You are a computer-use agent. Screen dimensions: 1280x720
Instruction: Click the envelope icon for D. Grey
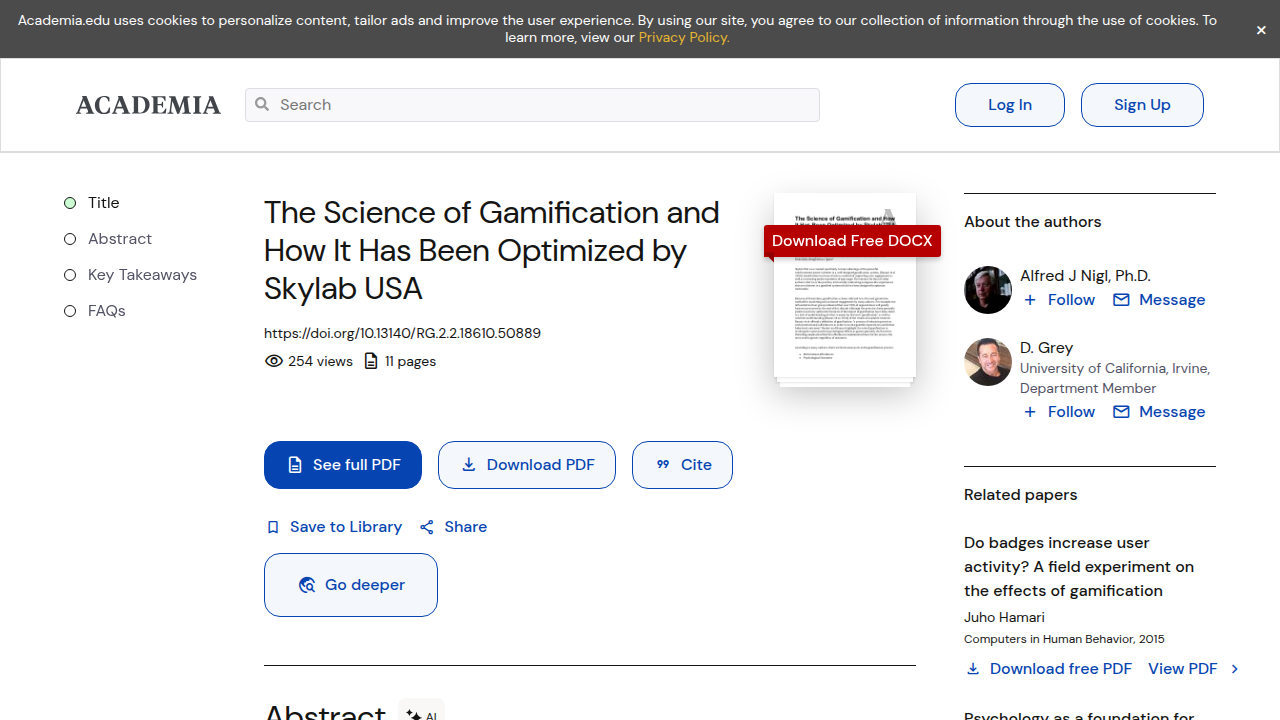pyautogui.click(x=1122, y=412)
